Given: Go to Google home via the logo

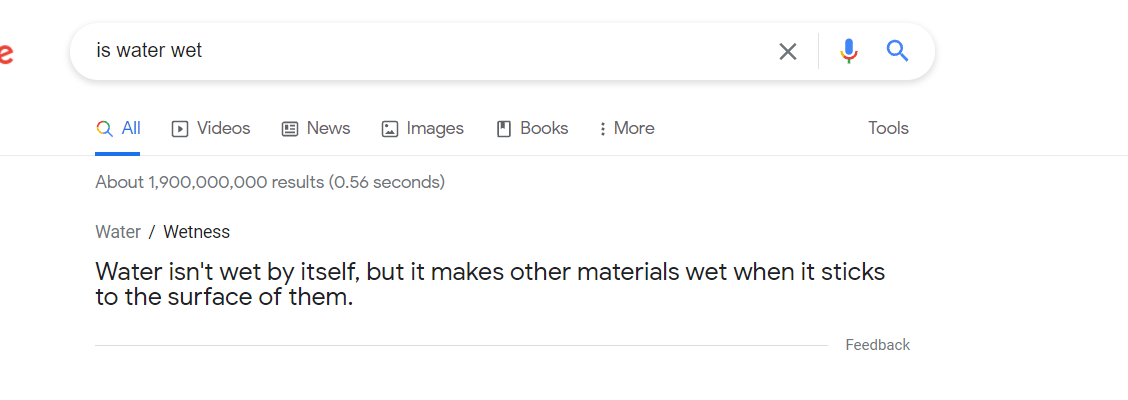Looking at the screenshot, I should [6, 53].
